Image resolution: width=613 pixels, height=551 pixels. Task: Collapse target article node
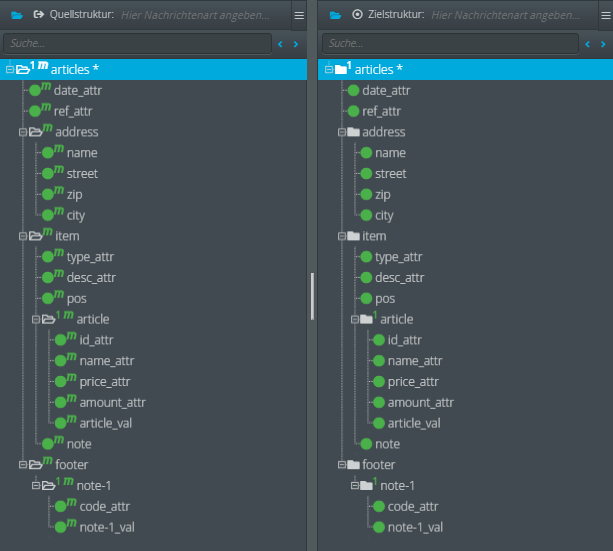click(x=355, y=319)
